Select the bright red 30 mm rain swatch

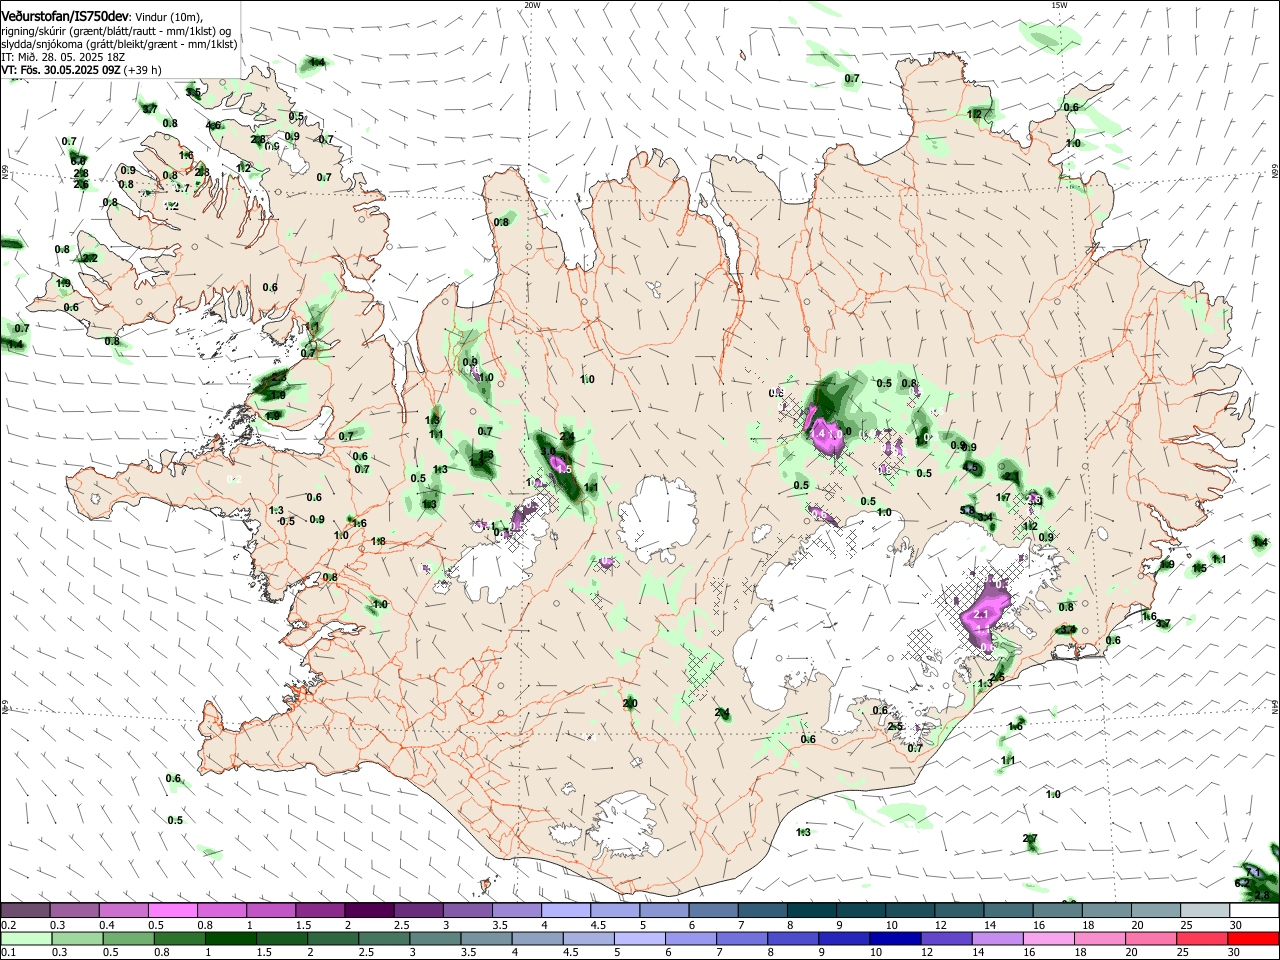pos(1254,939)
